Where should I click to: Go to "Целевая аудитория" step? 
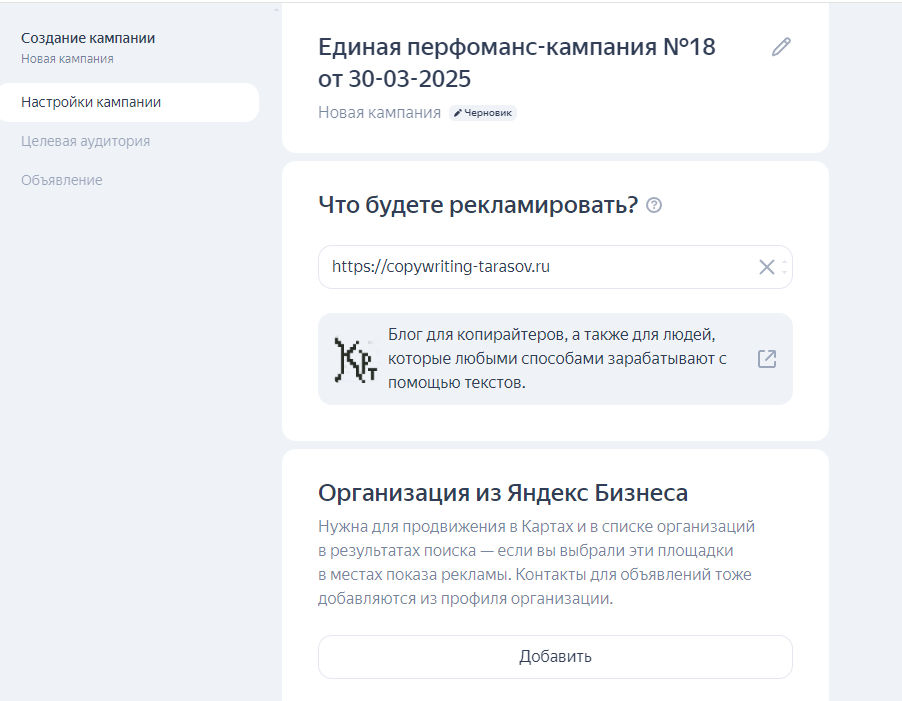(x=85, y=141)
